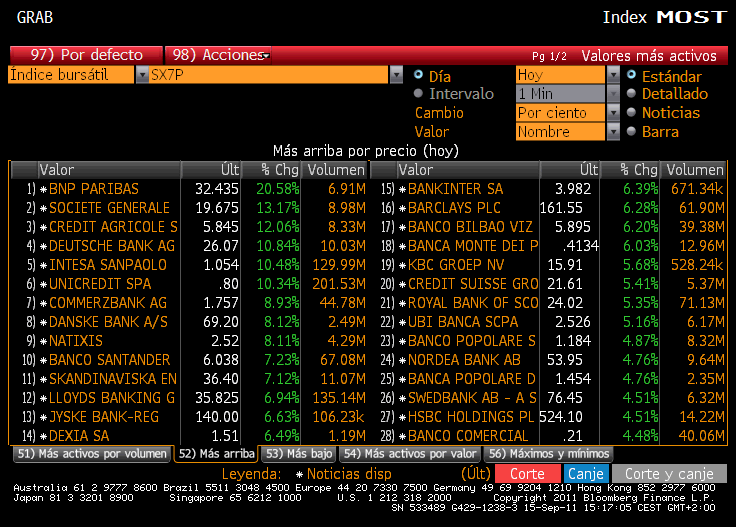Open the 1 Min interval dropdown
This screenshot has width=736, height=527.
[613, 94]
